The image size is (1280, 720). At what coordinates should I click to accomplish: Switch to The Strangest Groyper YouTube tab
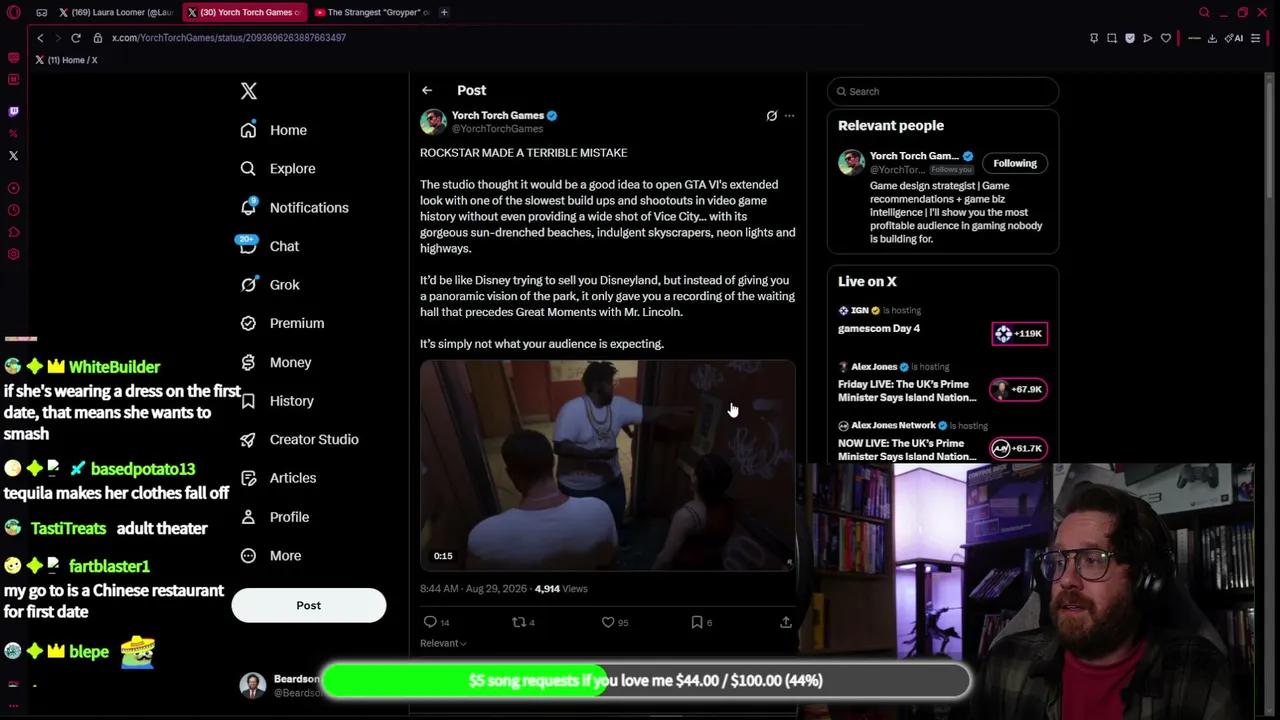(x=370, y=12)
